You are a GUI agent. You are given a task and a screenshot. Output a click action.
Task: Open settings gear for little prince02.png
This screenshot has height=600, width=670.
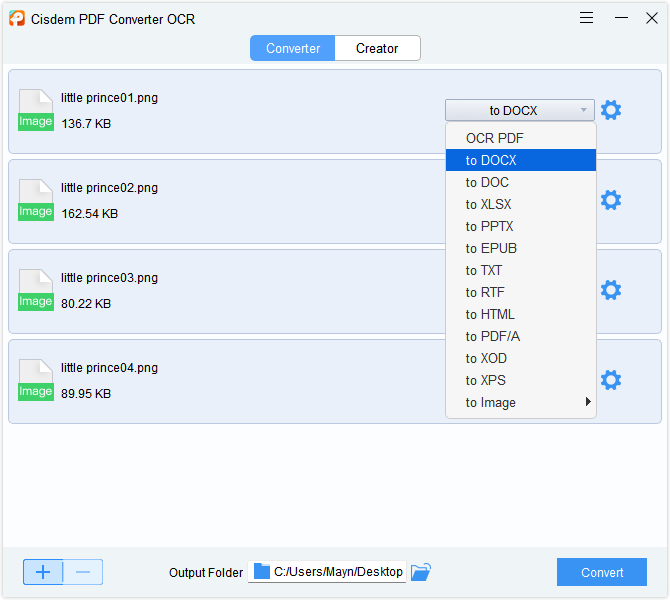[x=611, y=200]
